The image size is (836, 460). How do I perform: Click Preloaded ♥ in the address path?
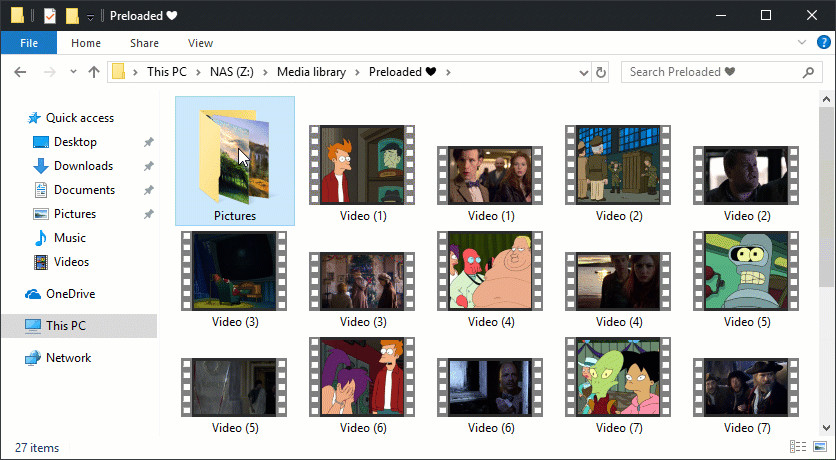point(403,72)
